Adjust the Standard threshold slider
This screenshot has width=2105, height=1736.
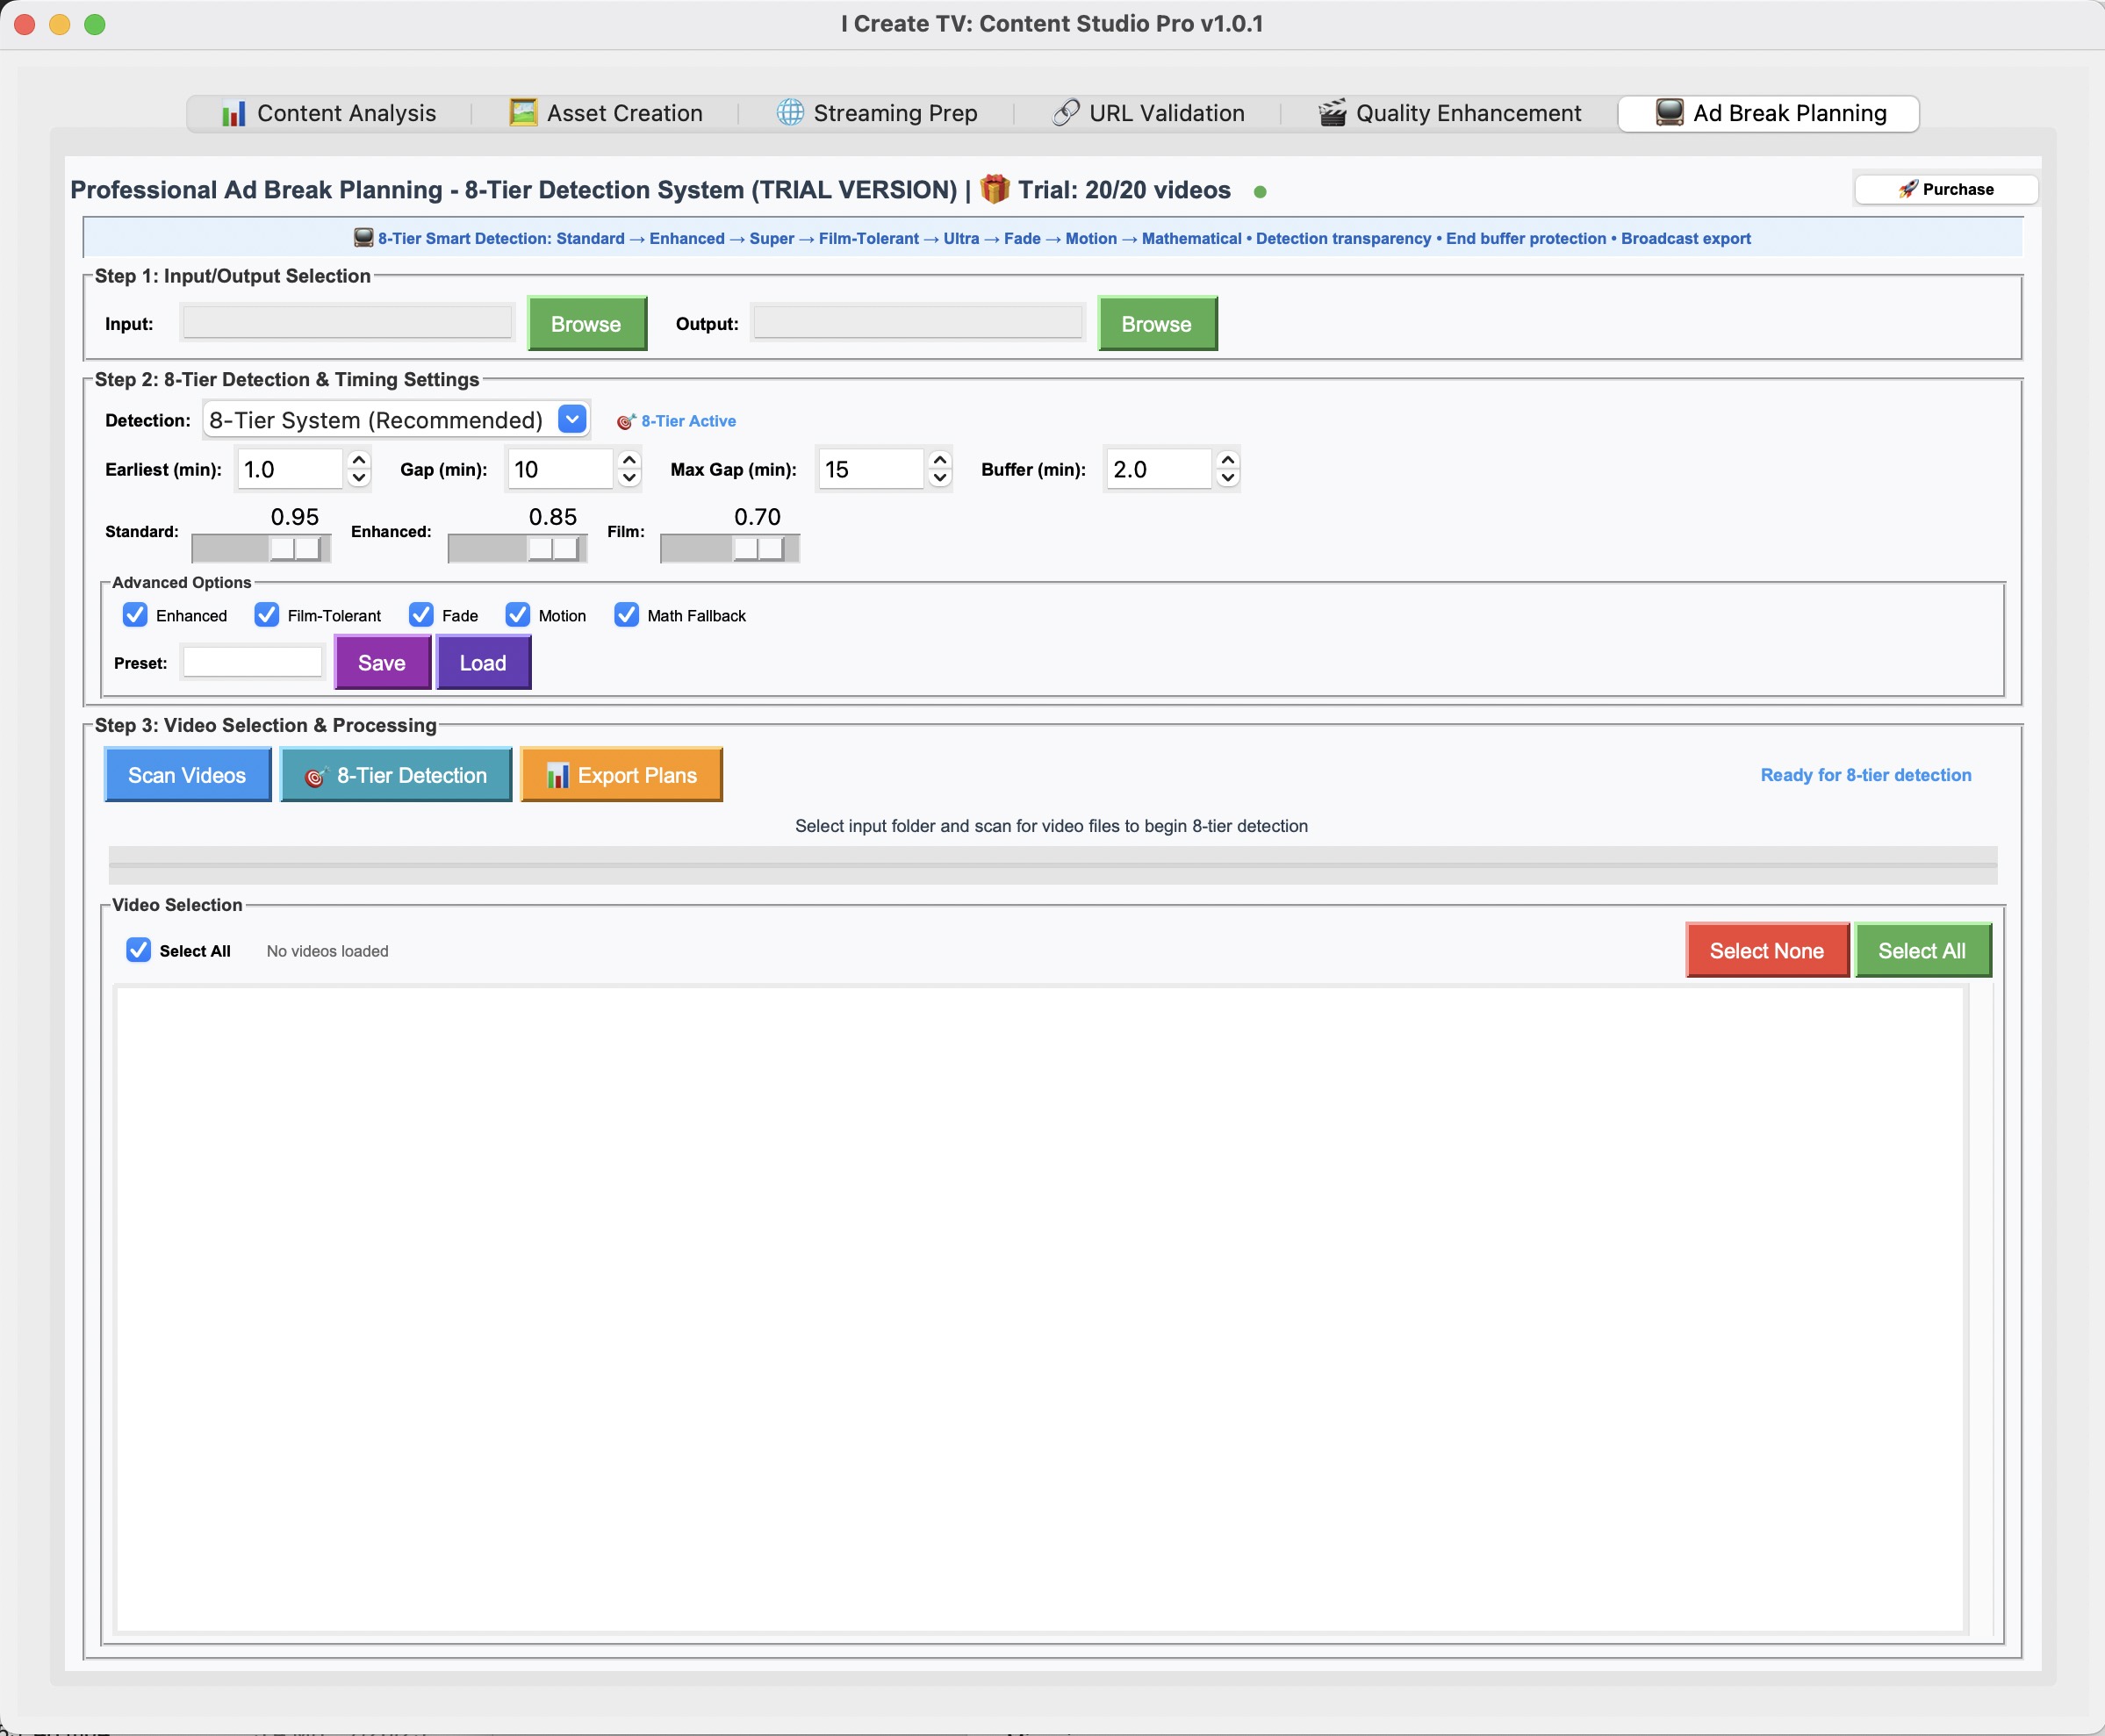pos(295,548)
